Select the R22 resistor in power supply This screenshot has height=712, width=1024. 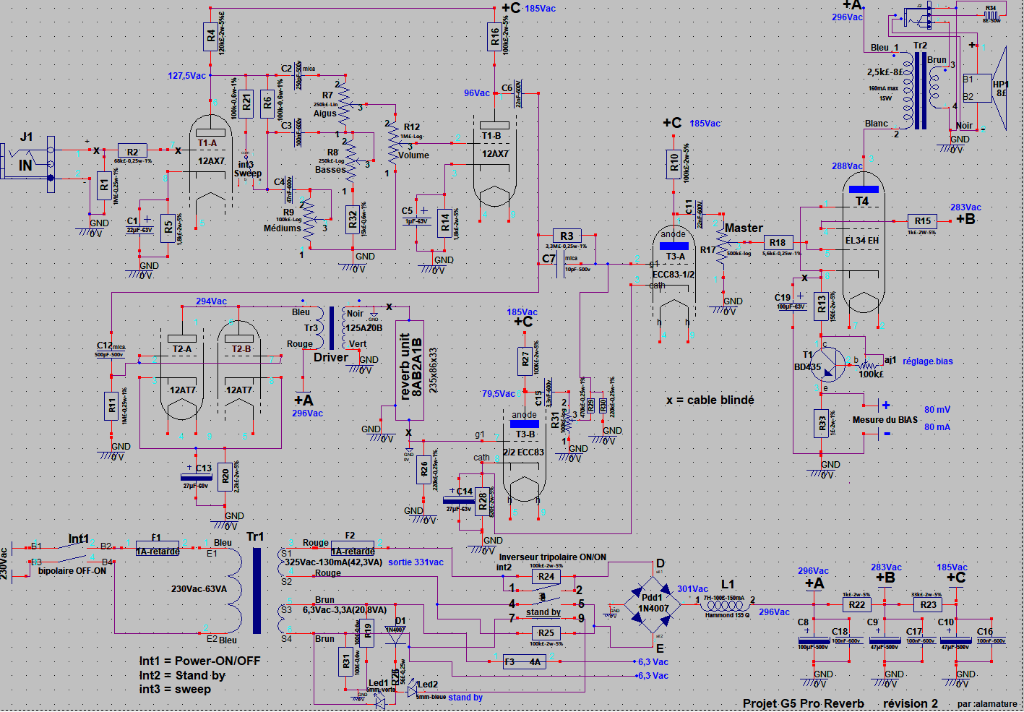[x=855, y=604]
